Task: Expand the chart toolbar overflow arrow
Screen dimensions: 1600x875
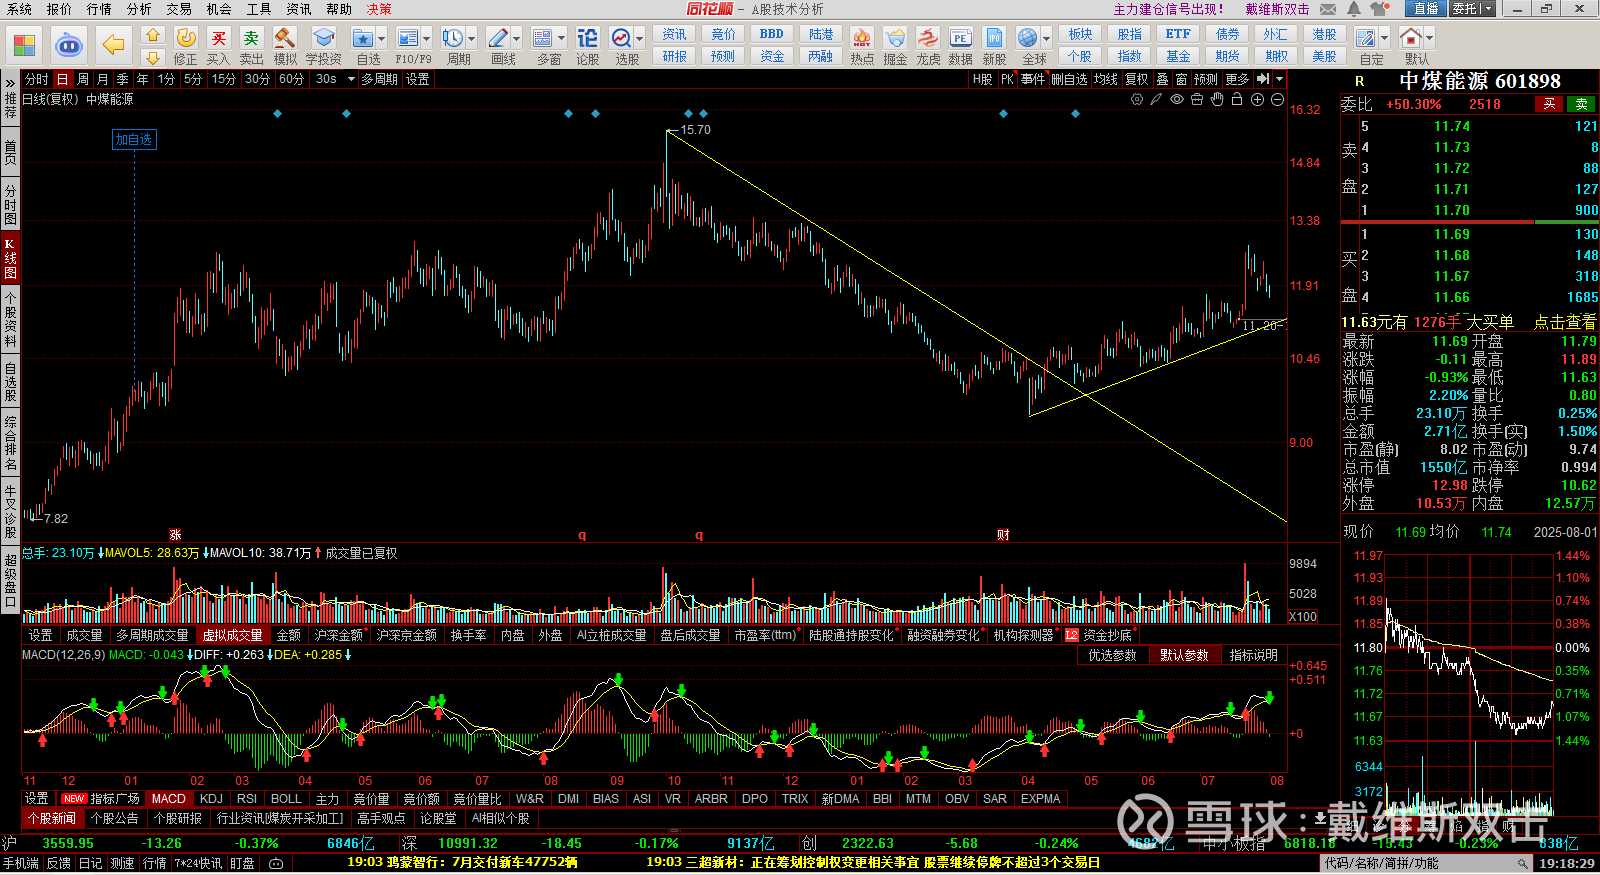Action: tap(1280, 79)
